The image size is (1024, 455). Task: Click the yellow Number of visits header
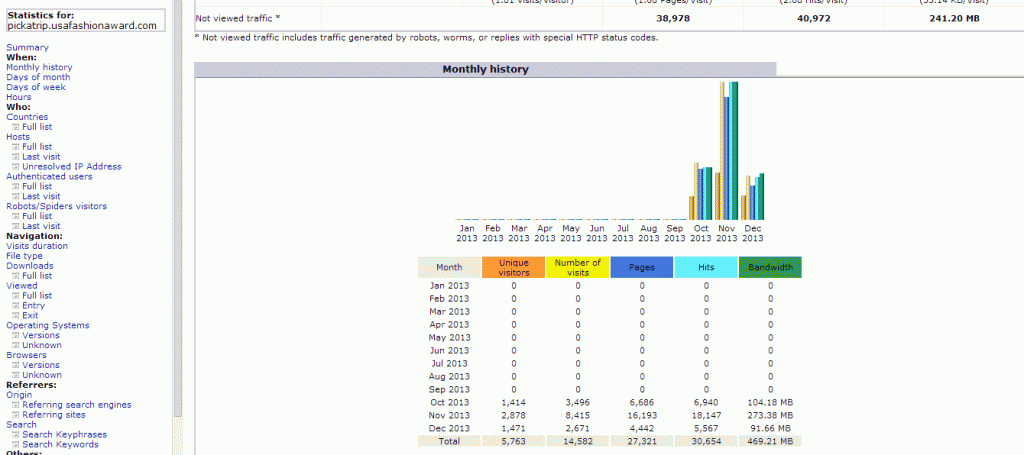577,267
